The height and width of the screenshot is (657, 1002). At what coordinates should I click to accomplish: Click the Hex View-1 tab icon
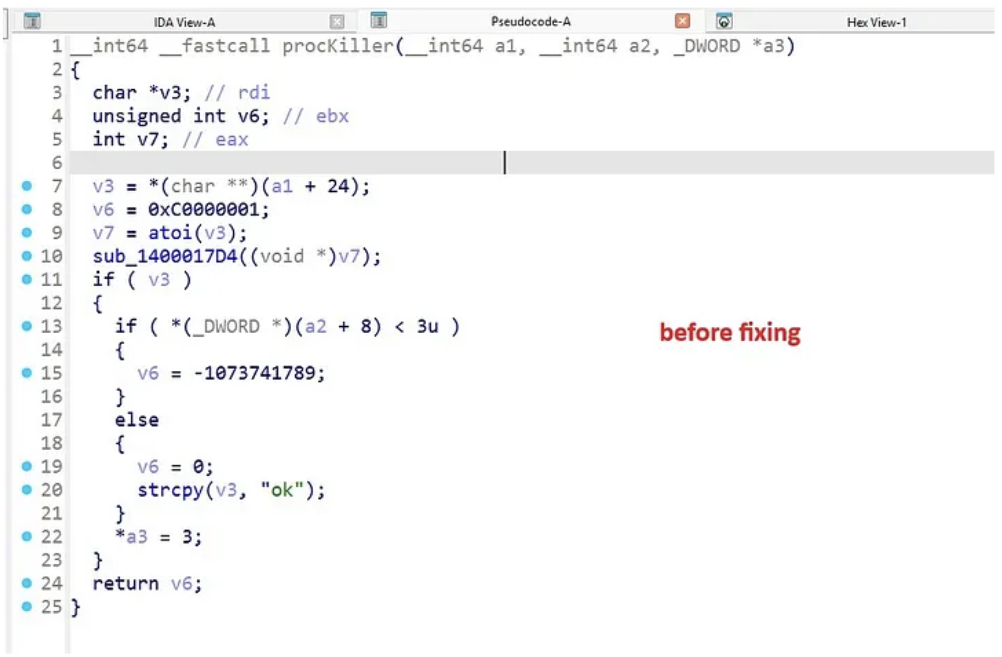tap(725, 21)
